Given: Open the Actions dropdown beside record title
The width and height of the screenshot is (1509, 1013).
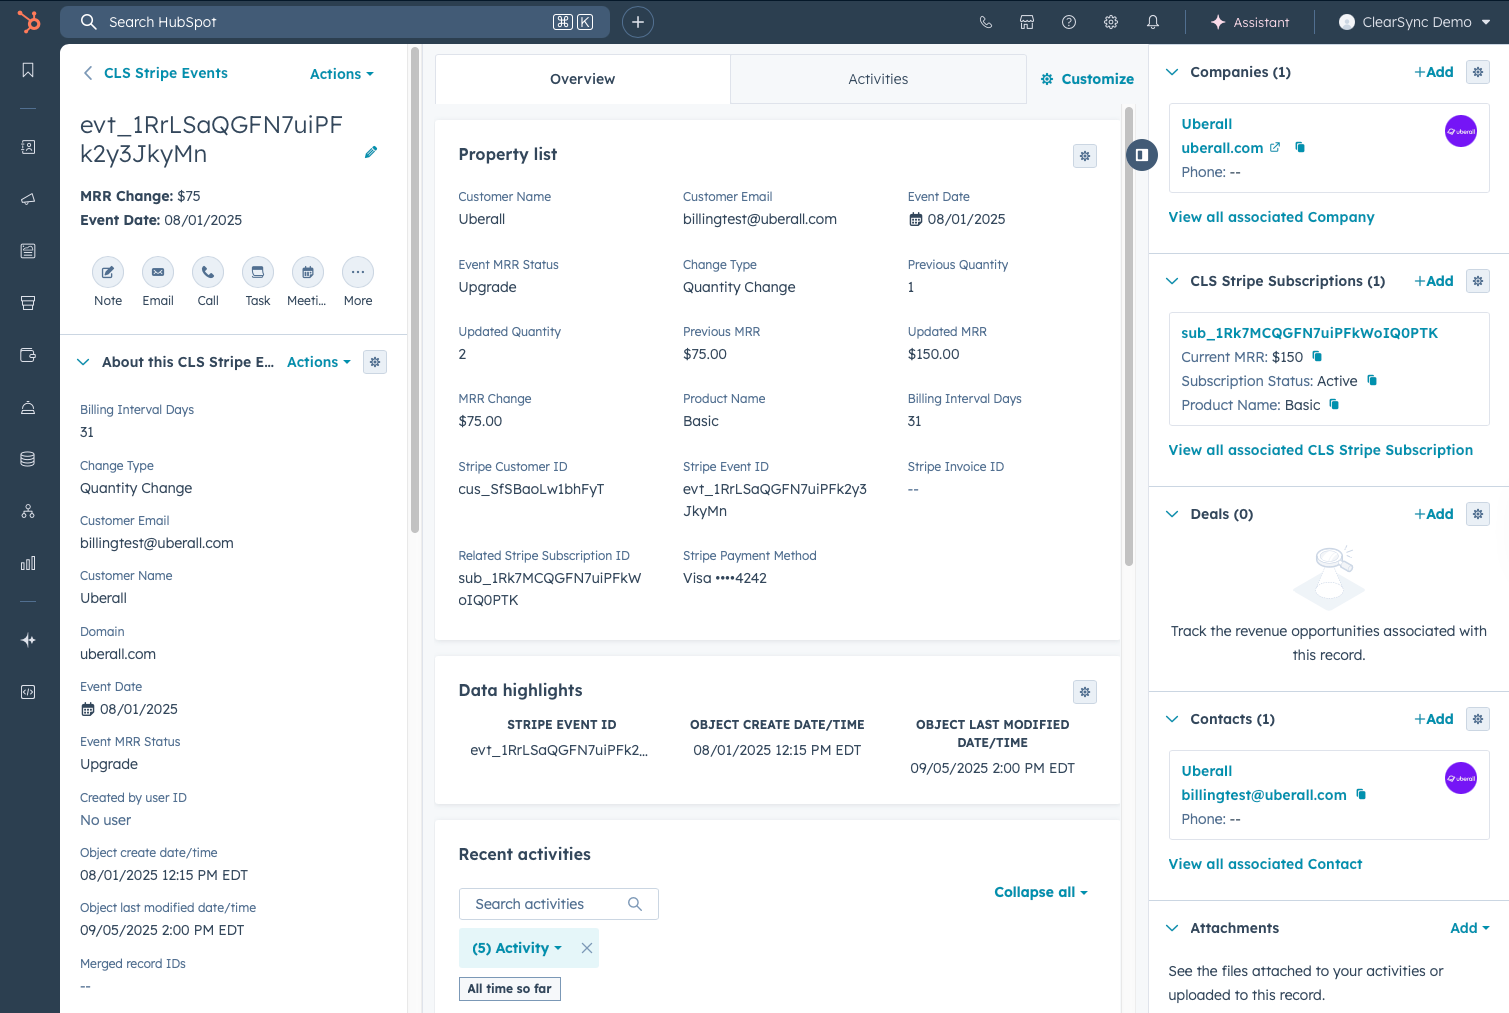Looking at the screenshot, I should [x=341, y=74].
